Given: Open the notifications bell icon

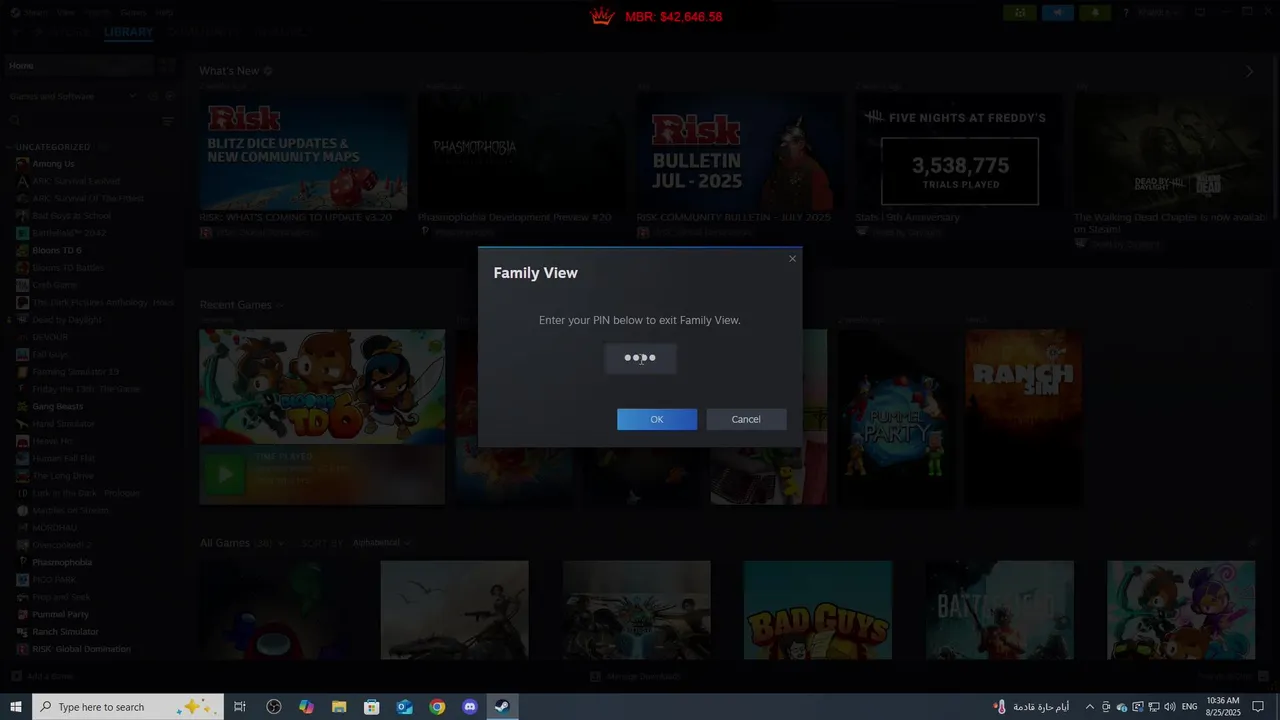Looking at the screenshot, I should click(1095, 12).
